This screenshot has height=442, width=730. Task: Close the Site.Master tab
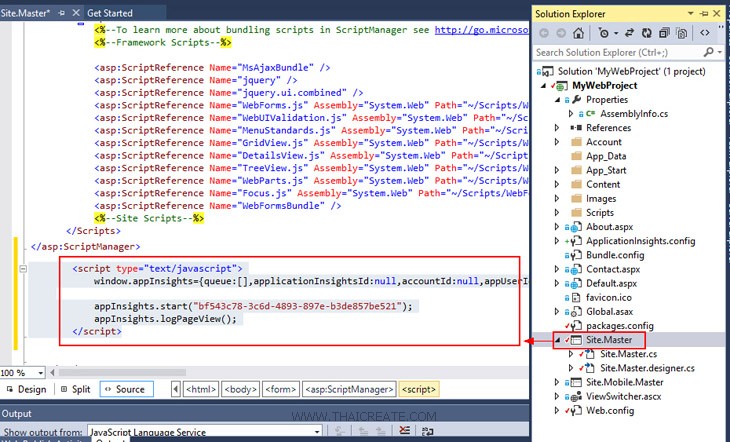(x=76, y=13)
